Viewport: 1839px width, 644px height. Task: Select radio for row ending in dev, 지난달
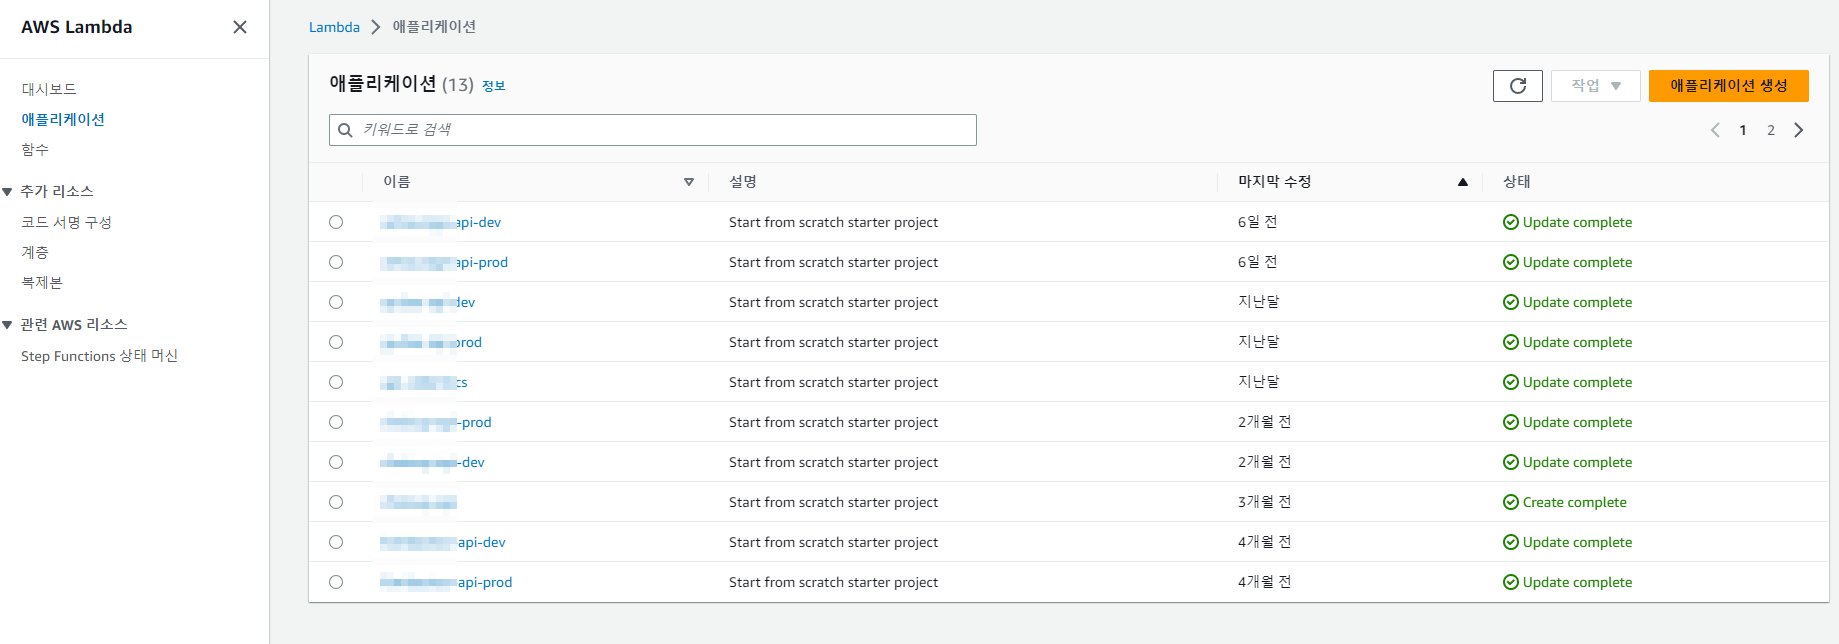tap(336, 302)
